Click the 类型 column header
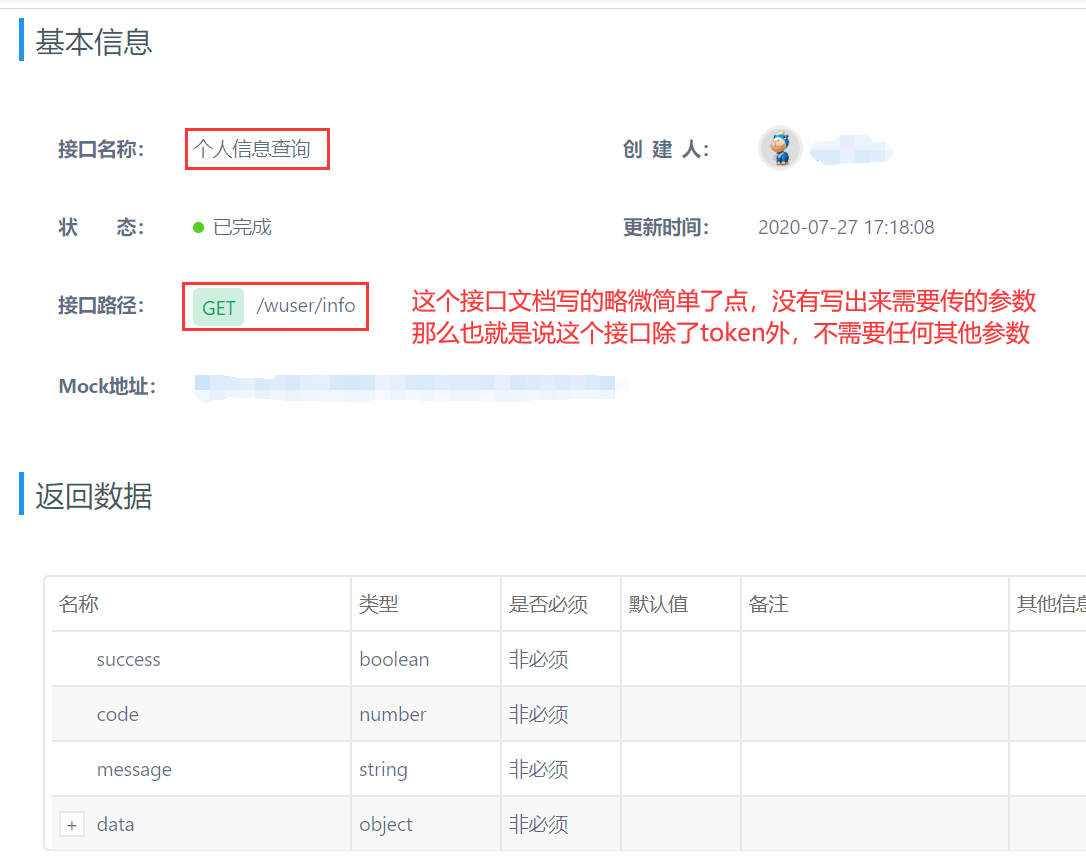Viewport: 1086px width, 864px height. pyautogui.click(x=378, y=604)
